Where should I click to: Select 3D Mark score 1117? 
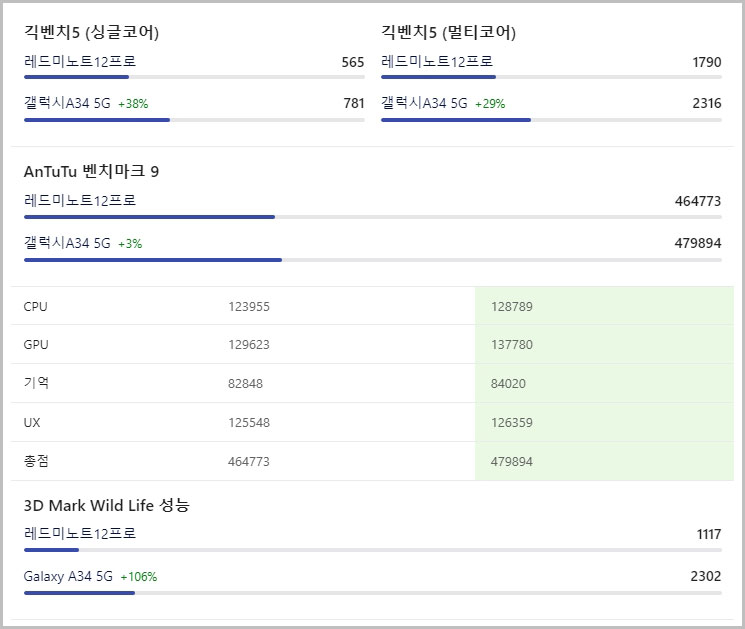click(x=709, y=534)
